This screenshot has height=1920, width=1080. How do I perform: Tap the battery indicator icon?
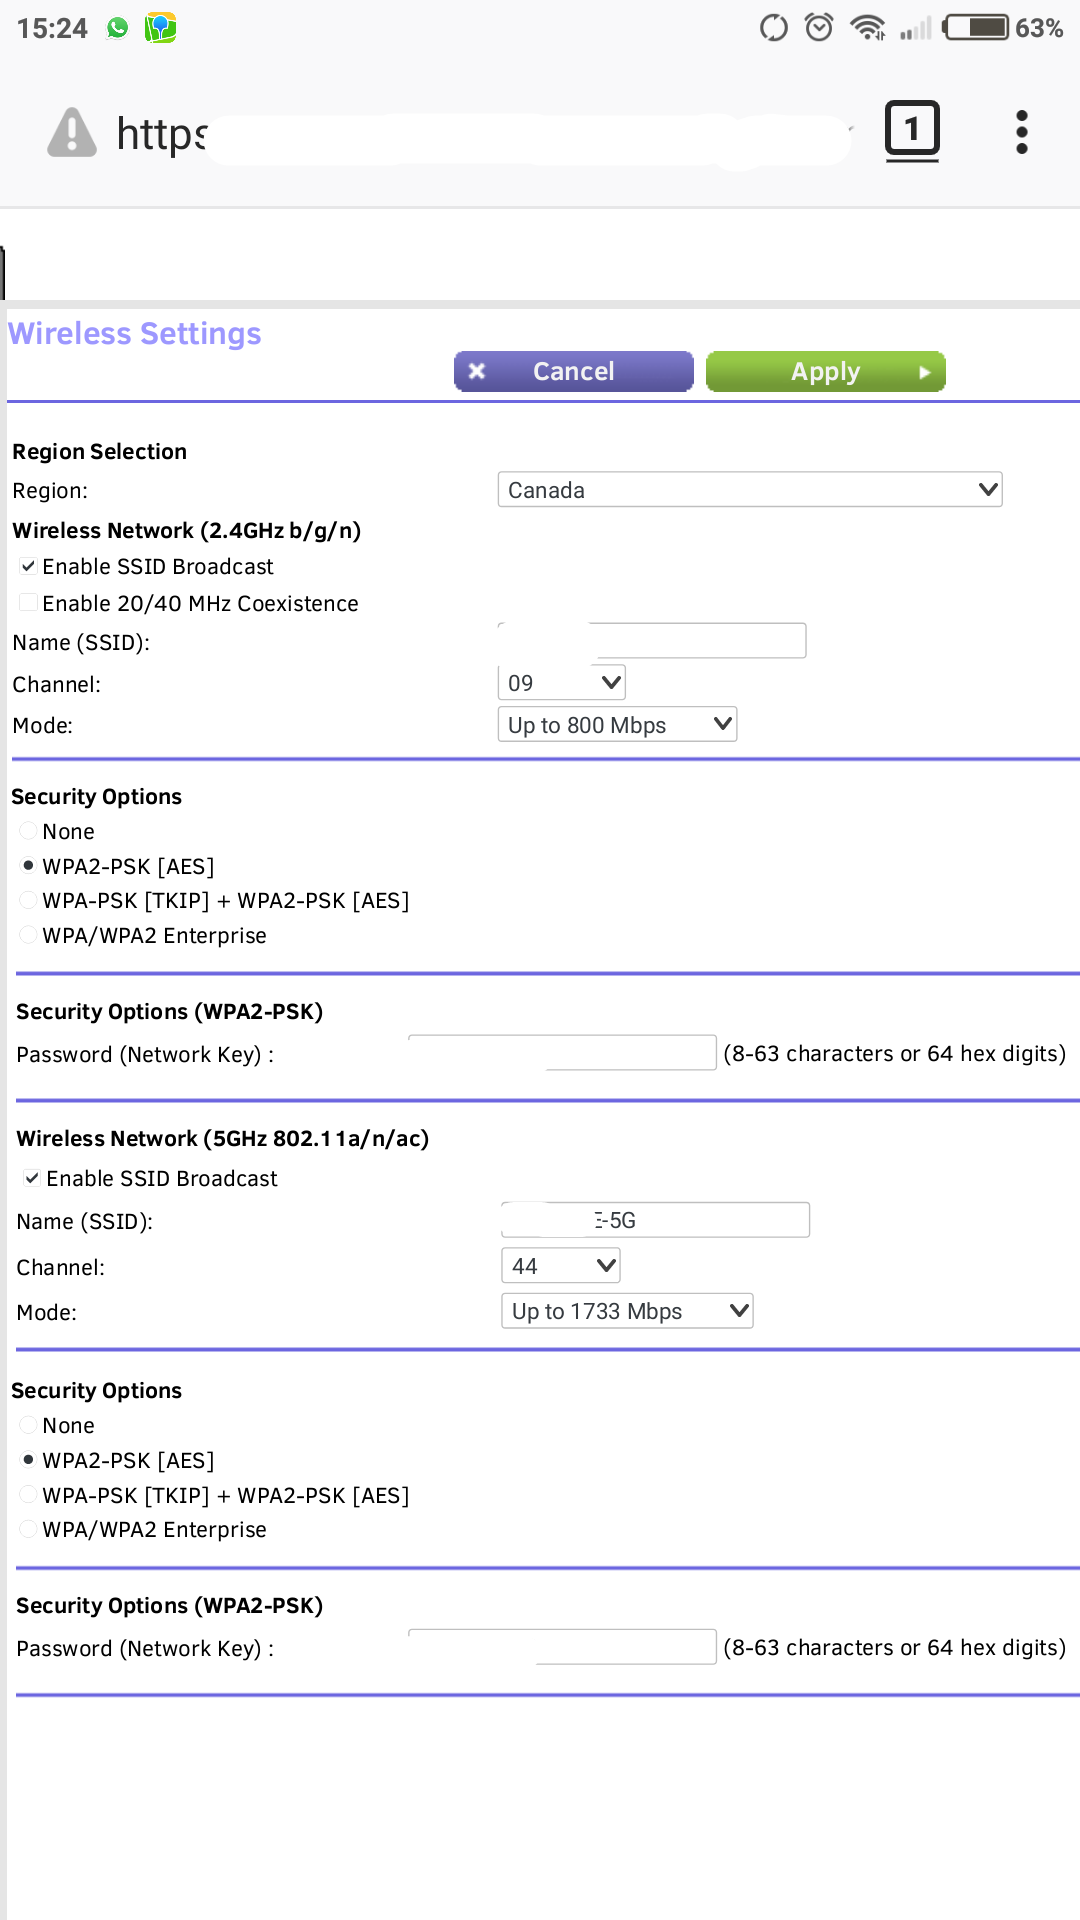pos(978,28)
